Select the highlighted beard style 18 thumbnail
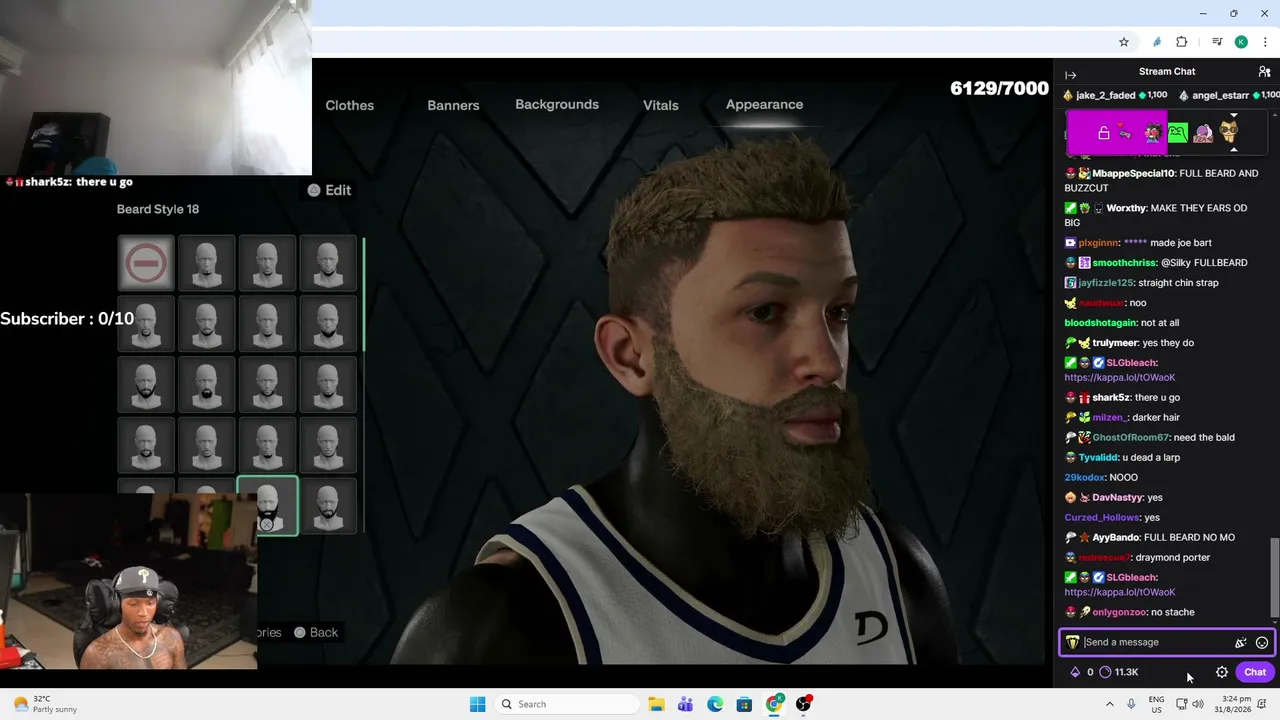 pos(267,506)
